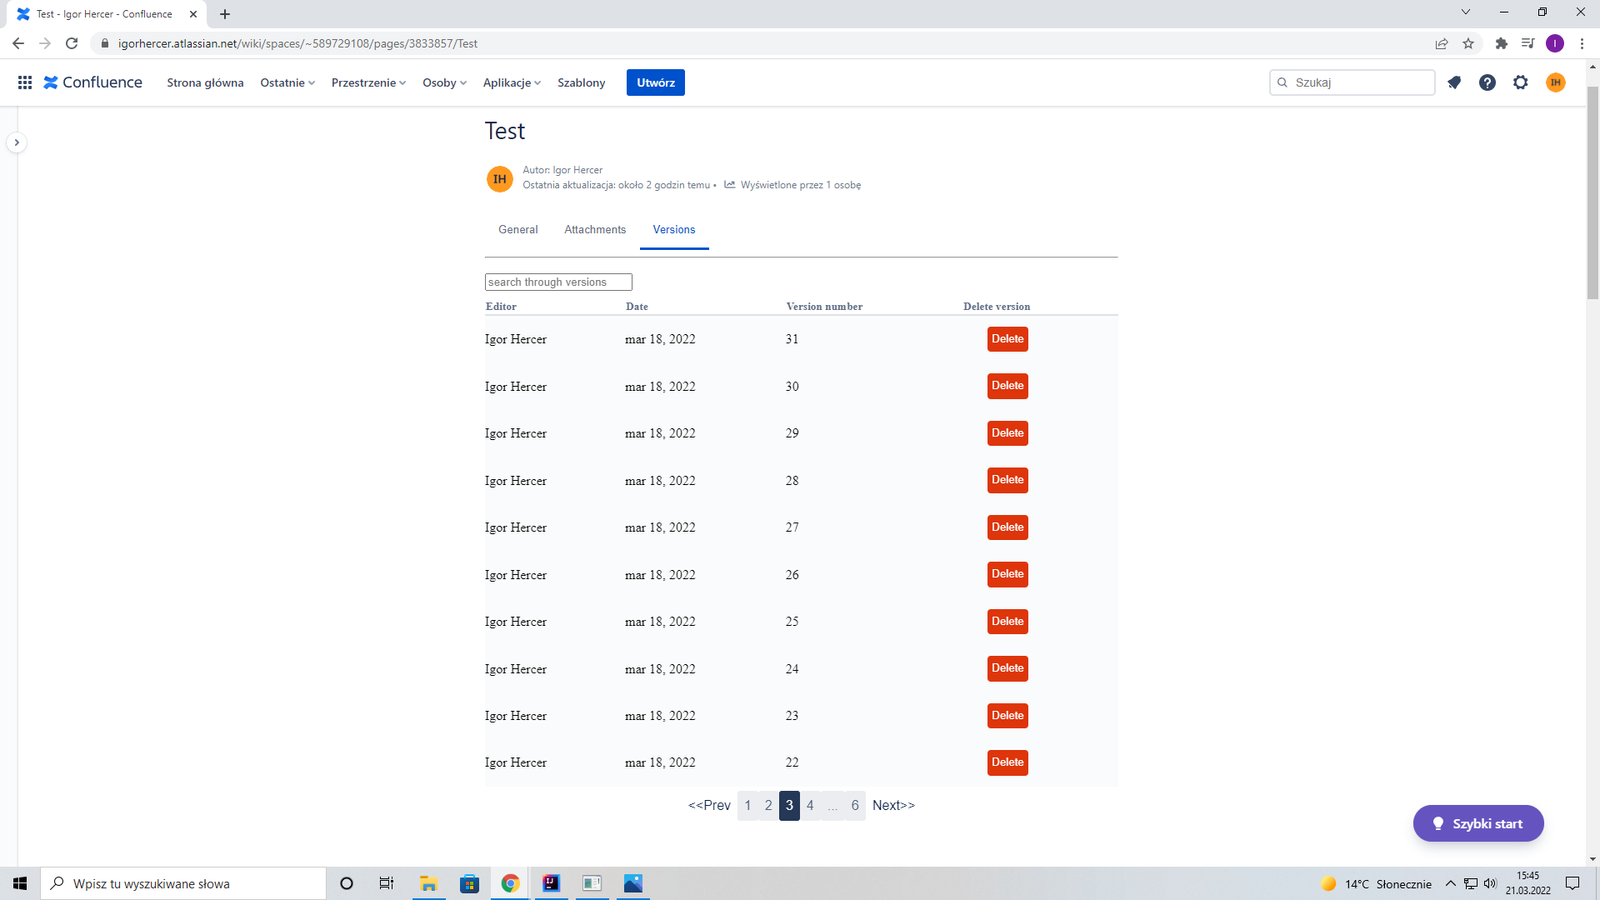
Task: Go to pagination page 2
Action: [769, 805]
